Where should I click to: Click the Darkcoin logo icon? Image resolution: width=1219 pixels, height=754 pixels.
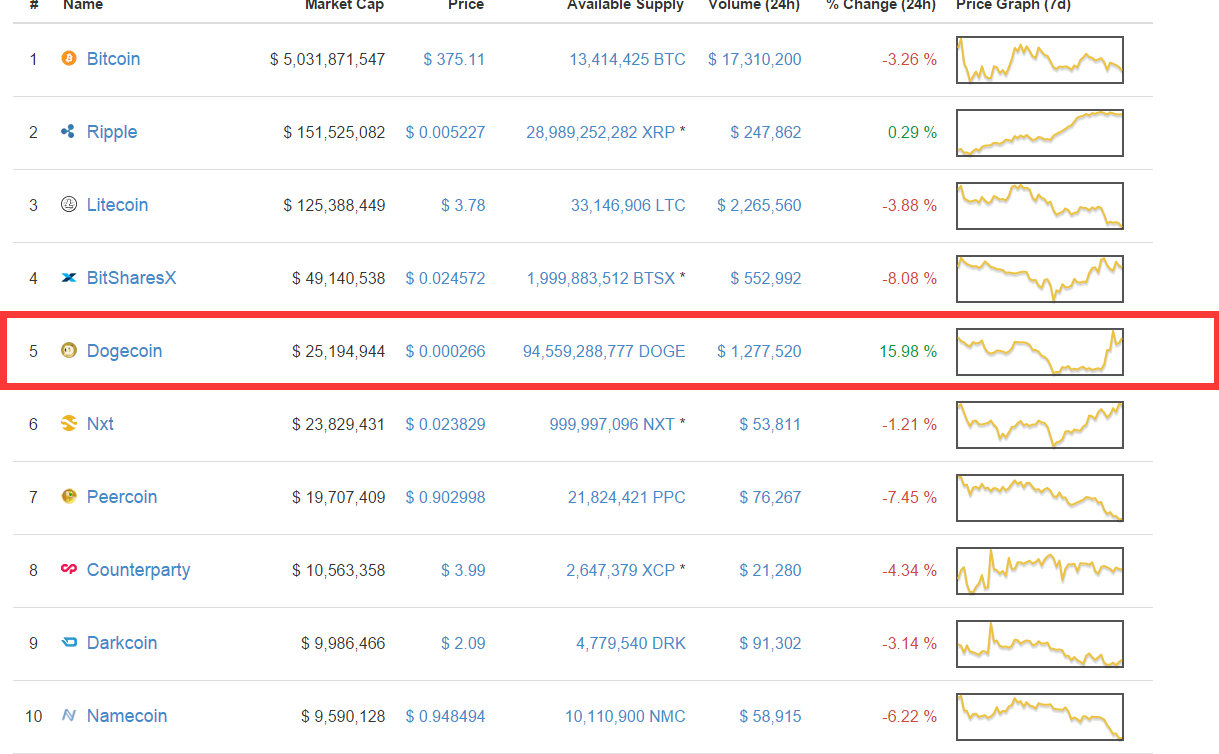point(69,643)
